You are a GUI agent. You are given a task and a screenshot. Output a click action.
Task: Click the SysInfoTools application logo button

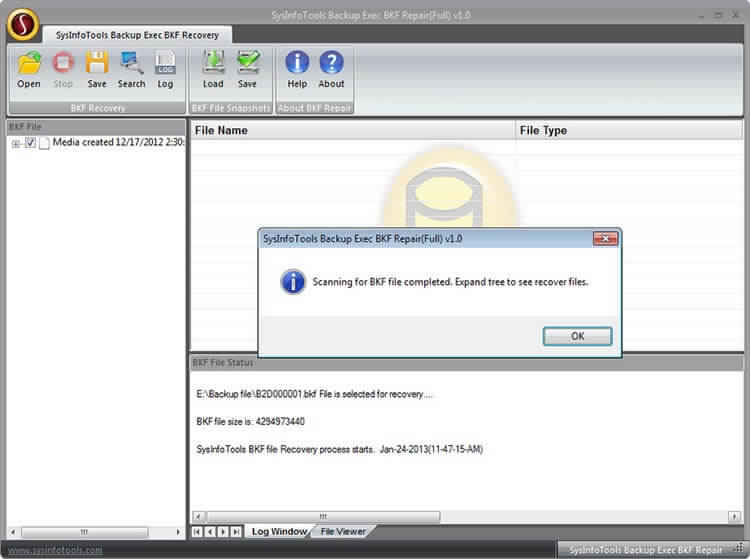23,24
